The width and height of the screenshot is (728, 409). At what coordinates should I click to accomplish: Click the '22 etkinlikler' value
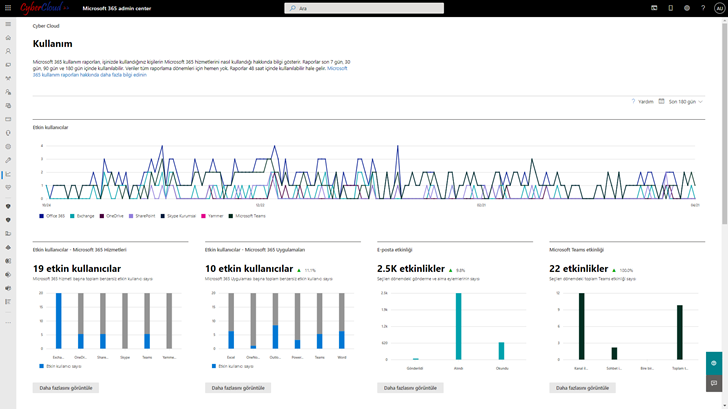tap(578, 269)
